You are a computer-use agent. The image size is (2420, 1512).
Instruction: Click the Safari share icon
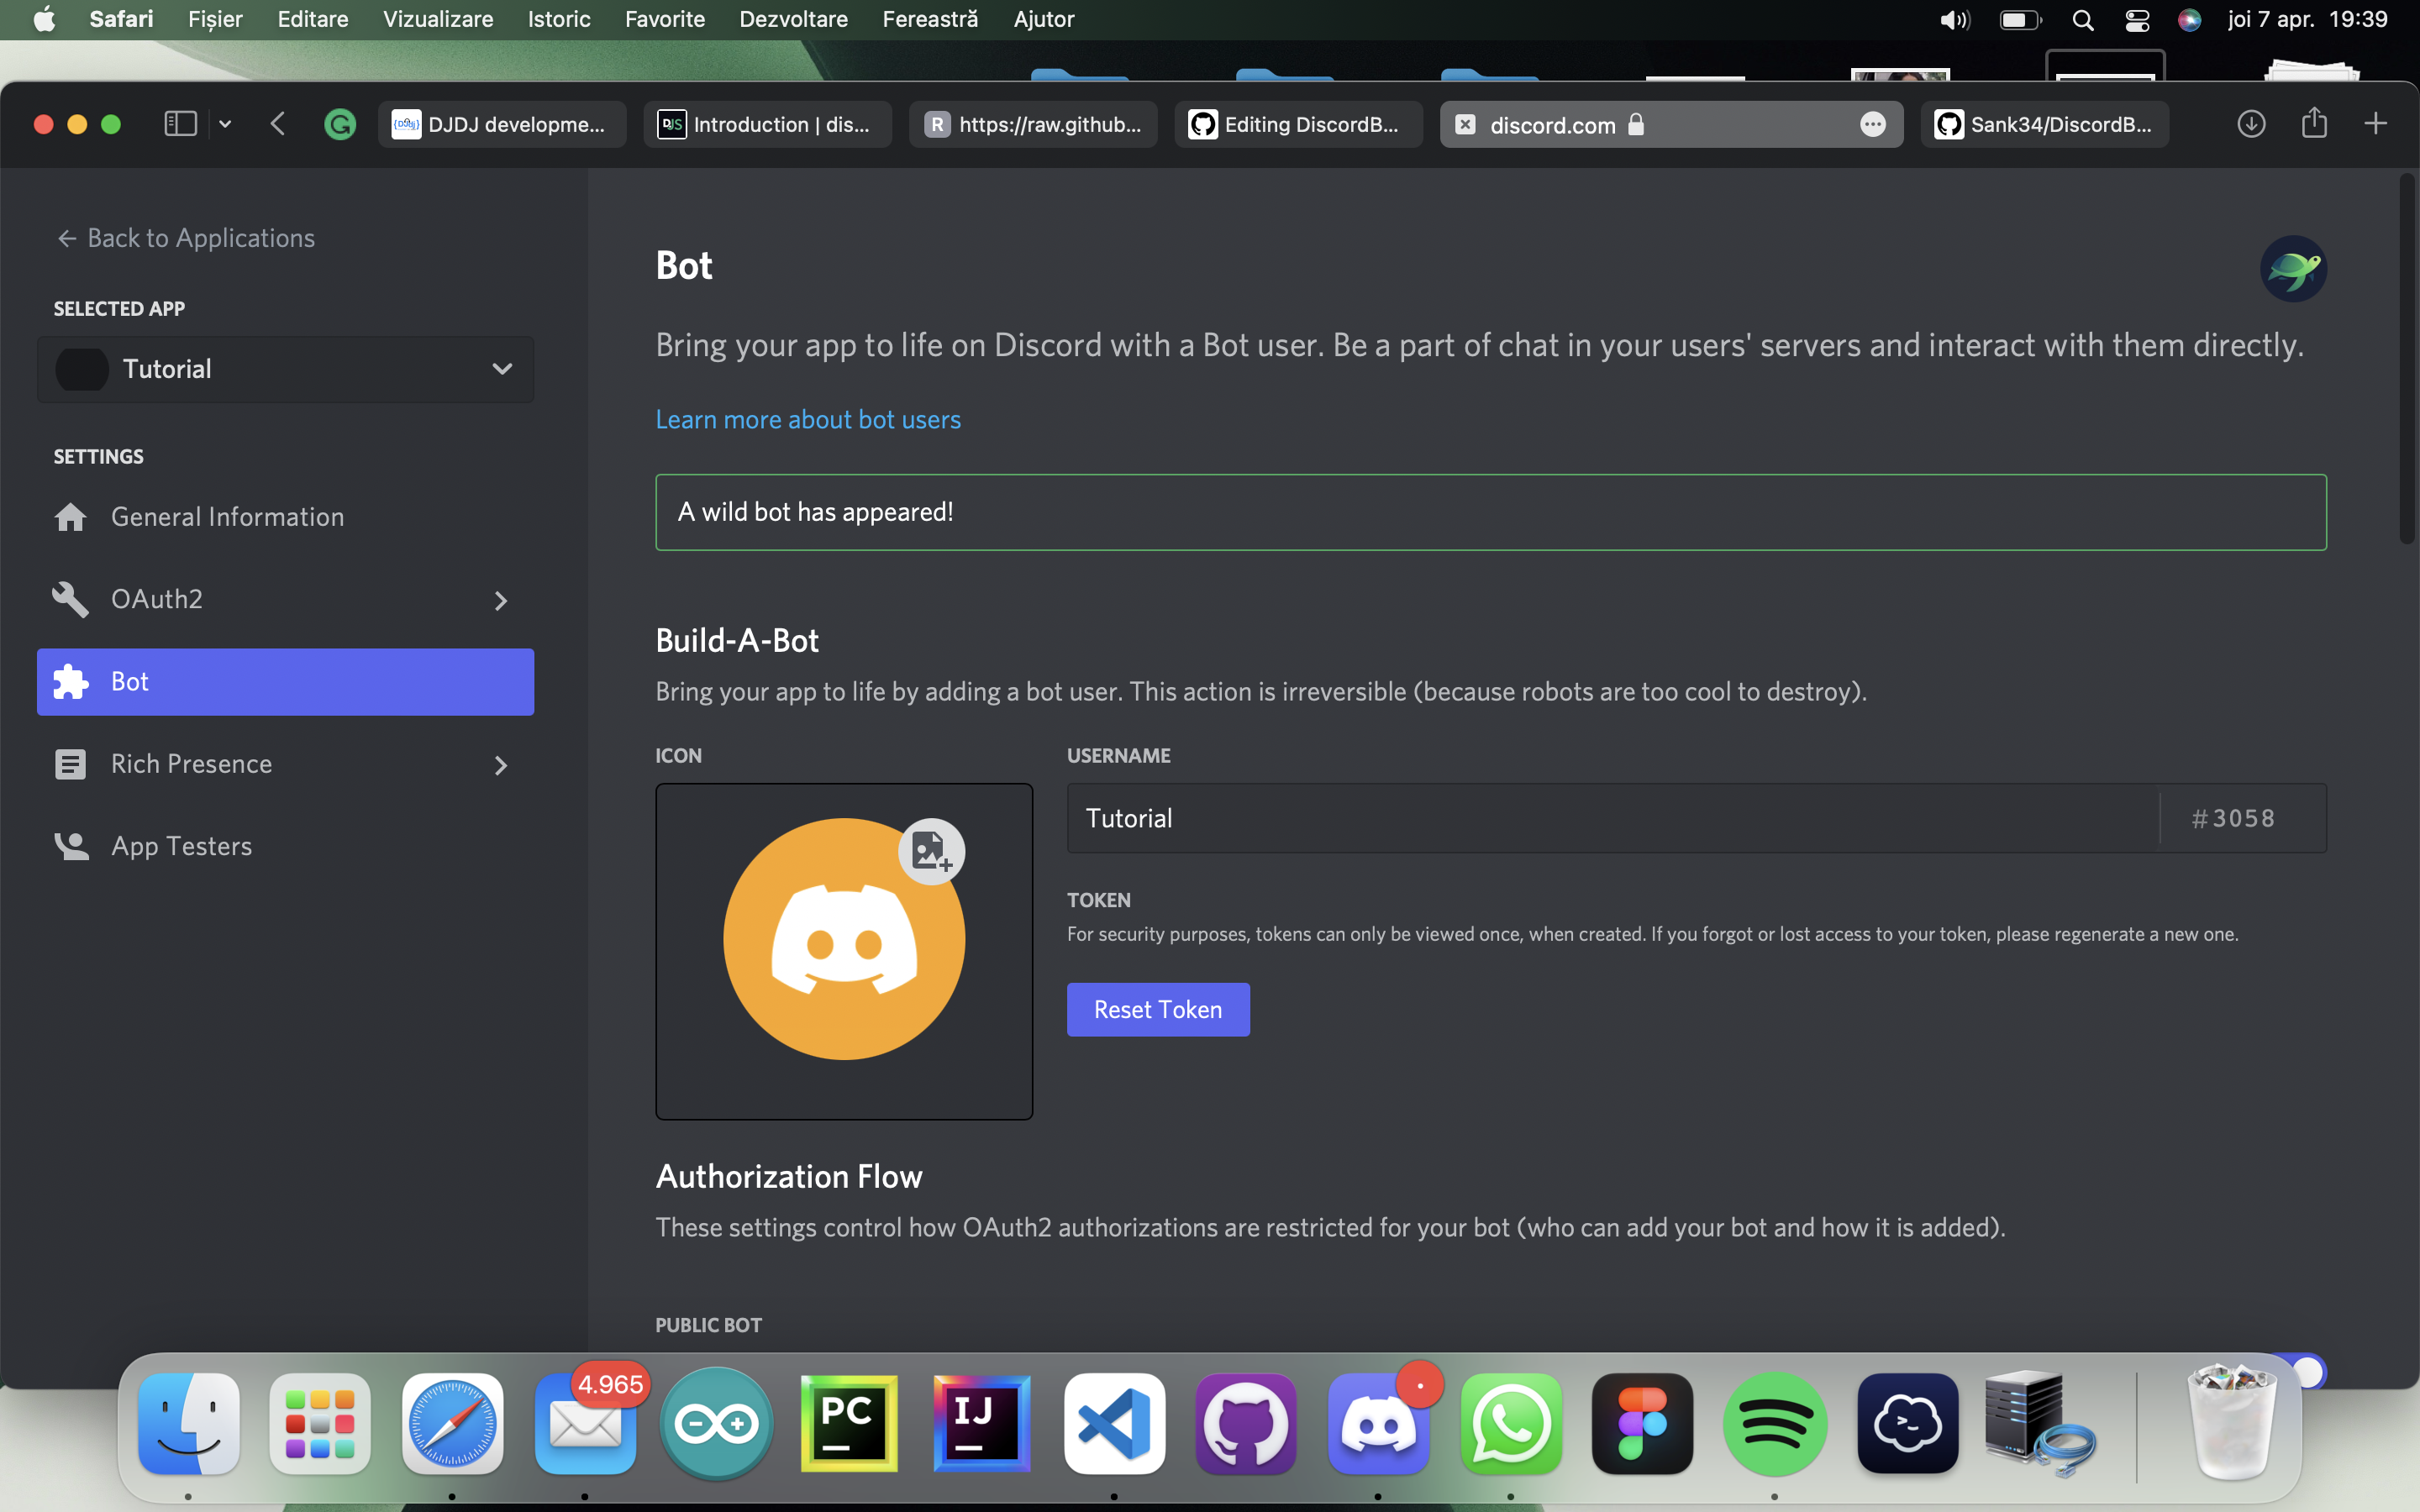click(2314, 124)
